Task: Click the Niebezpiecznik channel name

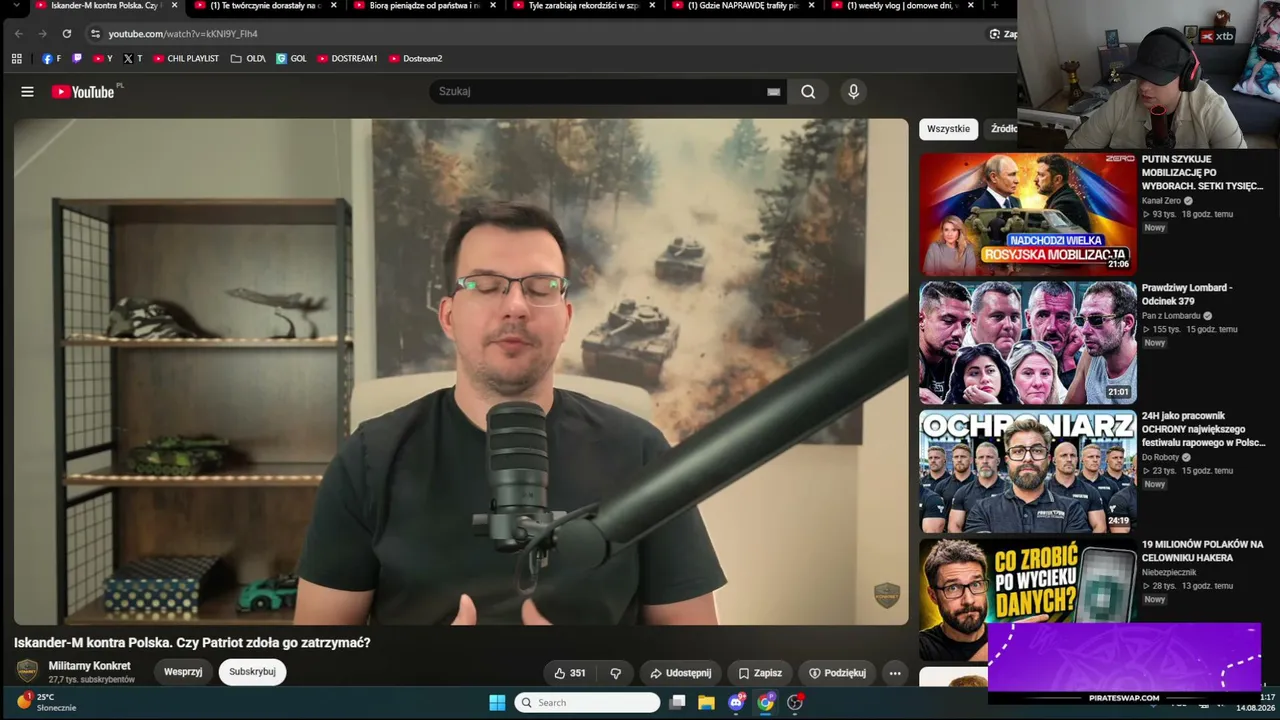Action: (1167, 573)
